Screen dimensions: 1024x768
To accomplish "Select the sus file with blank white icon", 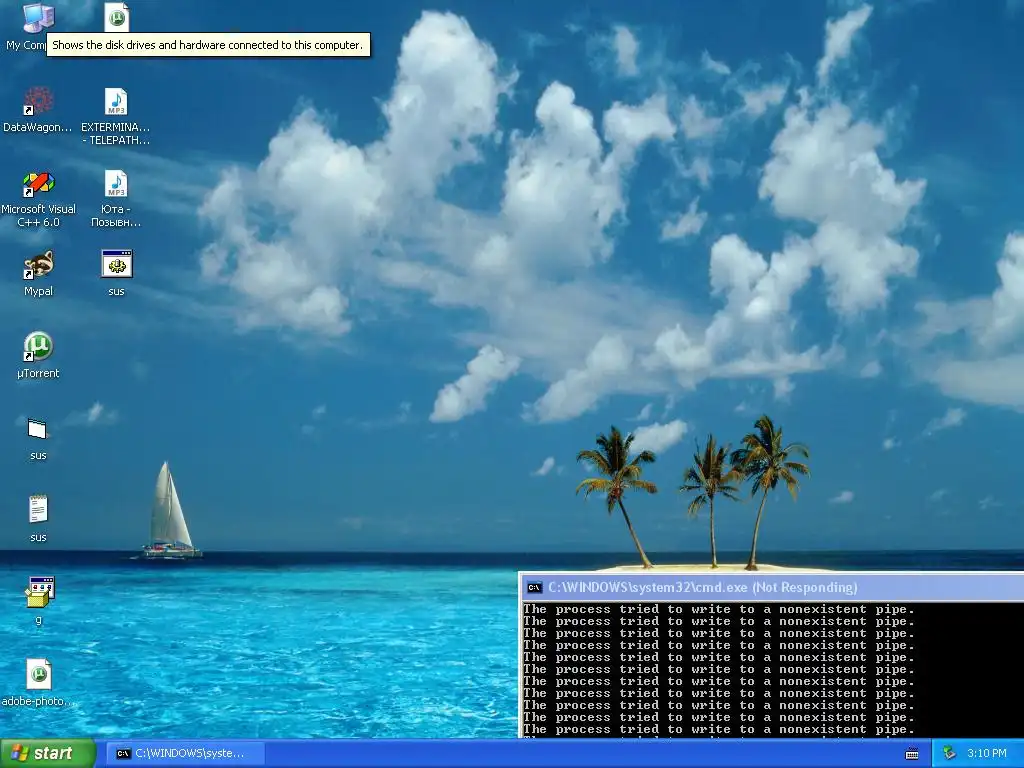I will [x=38, y=429].
